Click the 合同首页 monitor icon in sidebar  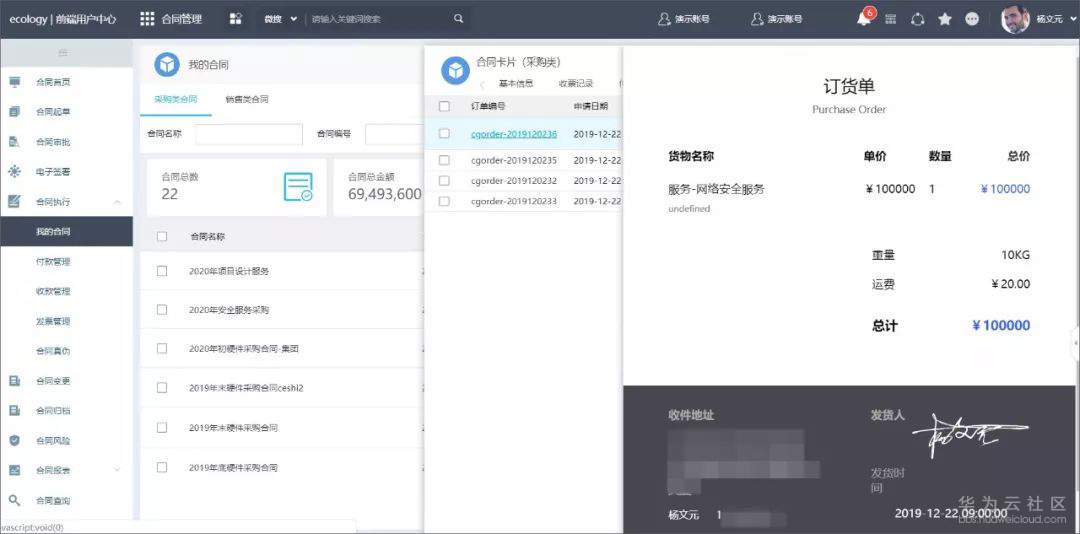pos(14,82)
